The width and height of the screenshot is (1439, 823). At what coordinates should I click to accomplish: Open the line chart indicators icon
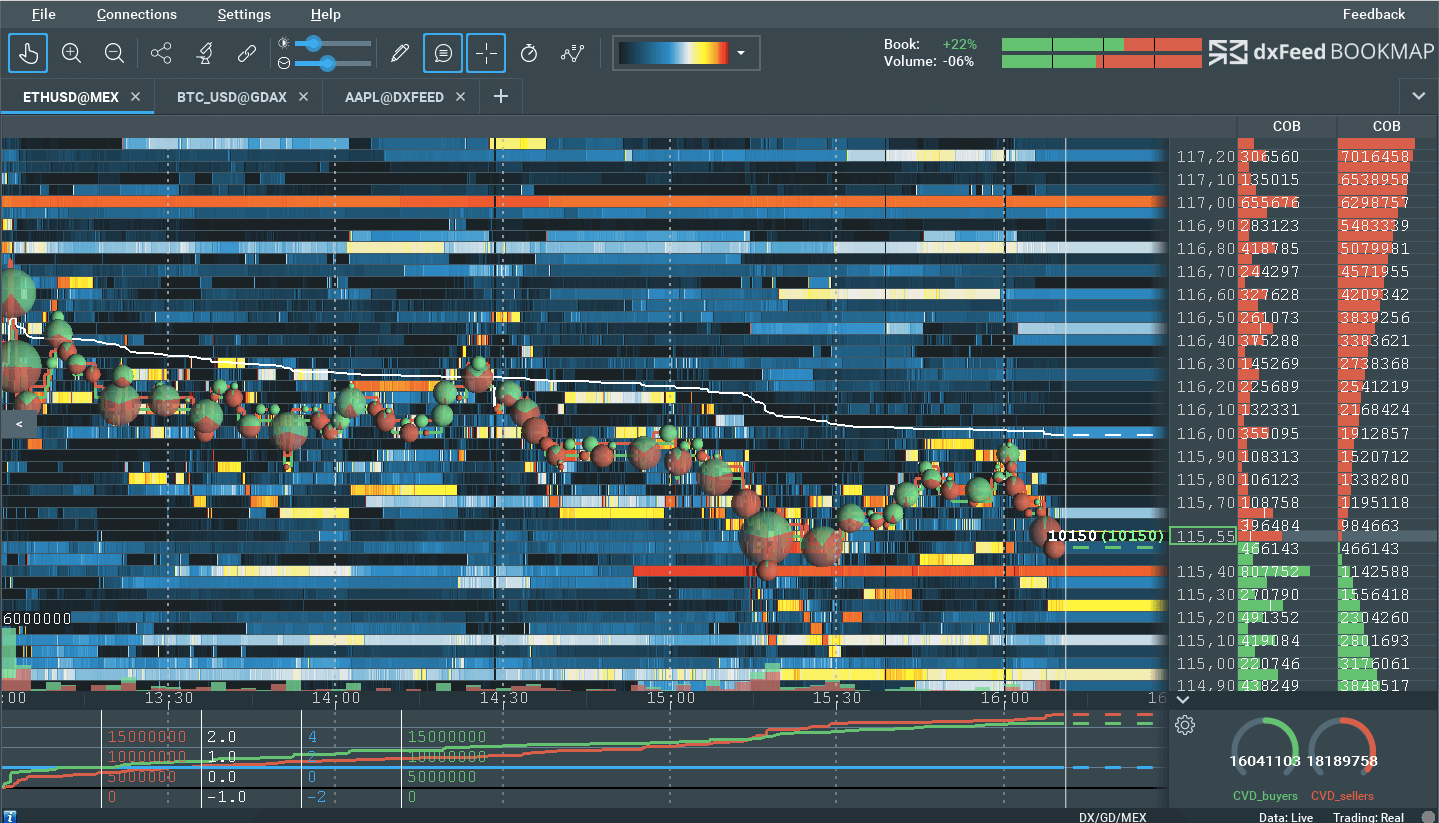pos(572,53)
